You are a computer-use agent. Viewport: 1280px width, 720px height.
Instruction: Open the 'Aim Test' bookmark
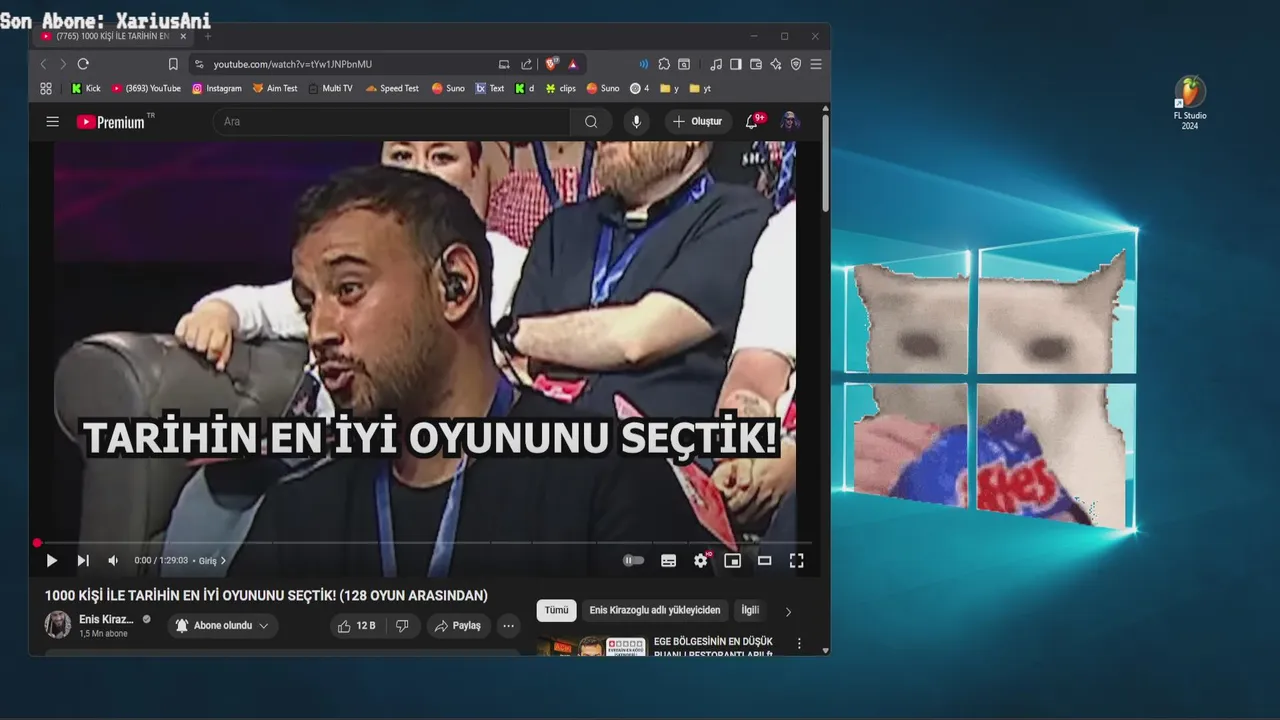coord(275,88)
